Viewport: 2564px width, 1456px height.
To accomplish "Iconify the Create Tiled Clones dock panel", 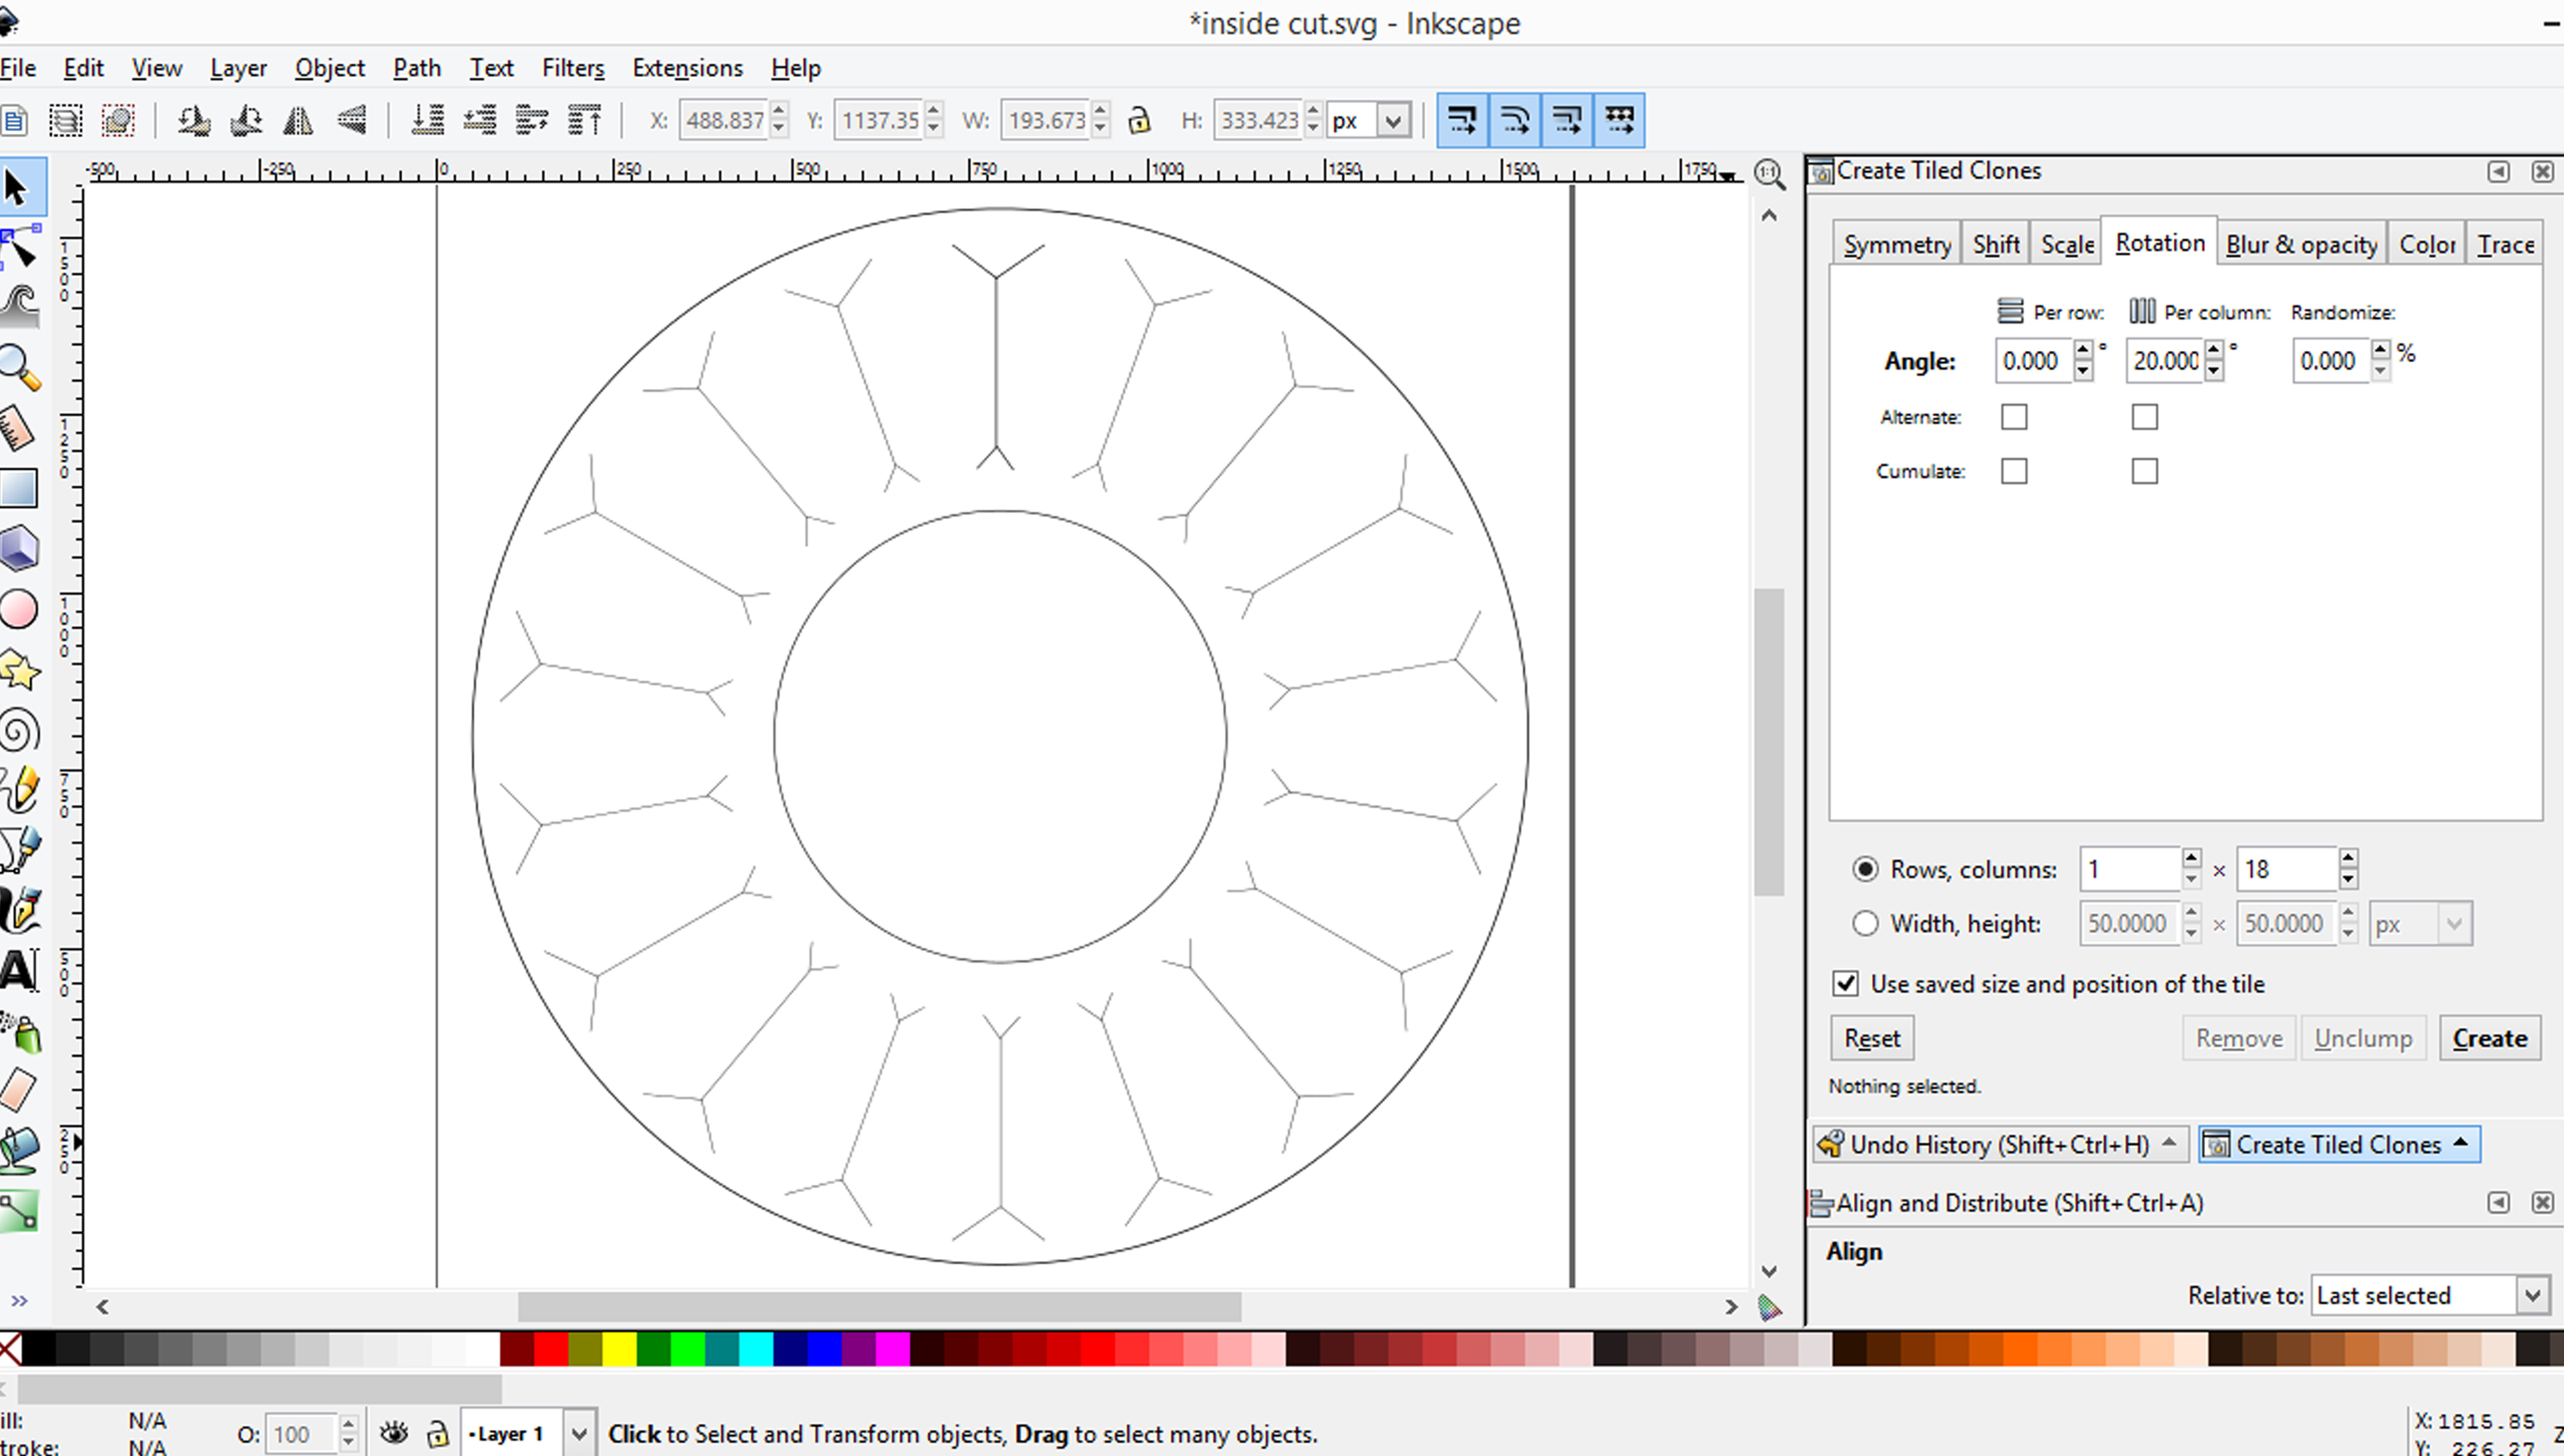I will coord(2498,171).
